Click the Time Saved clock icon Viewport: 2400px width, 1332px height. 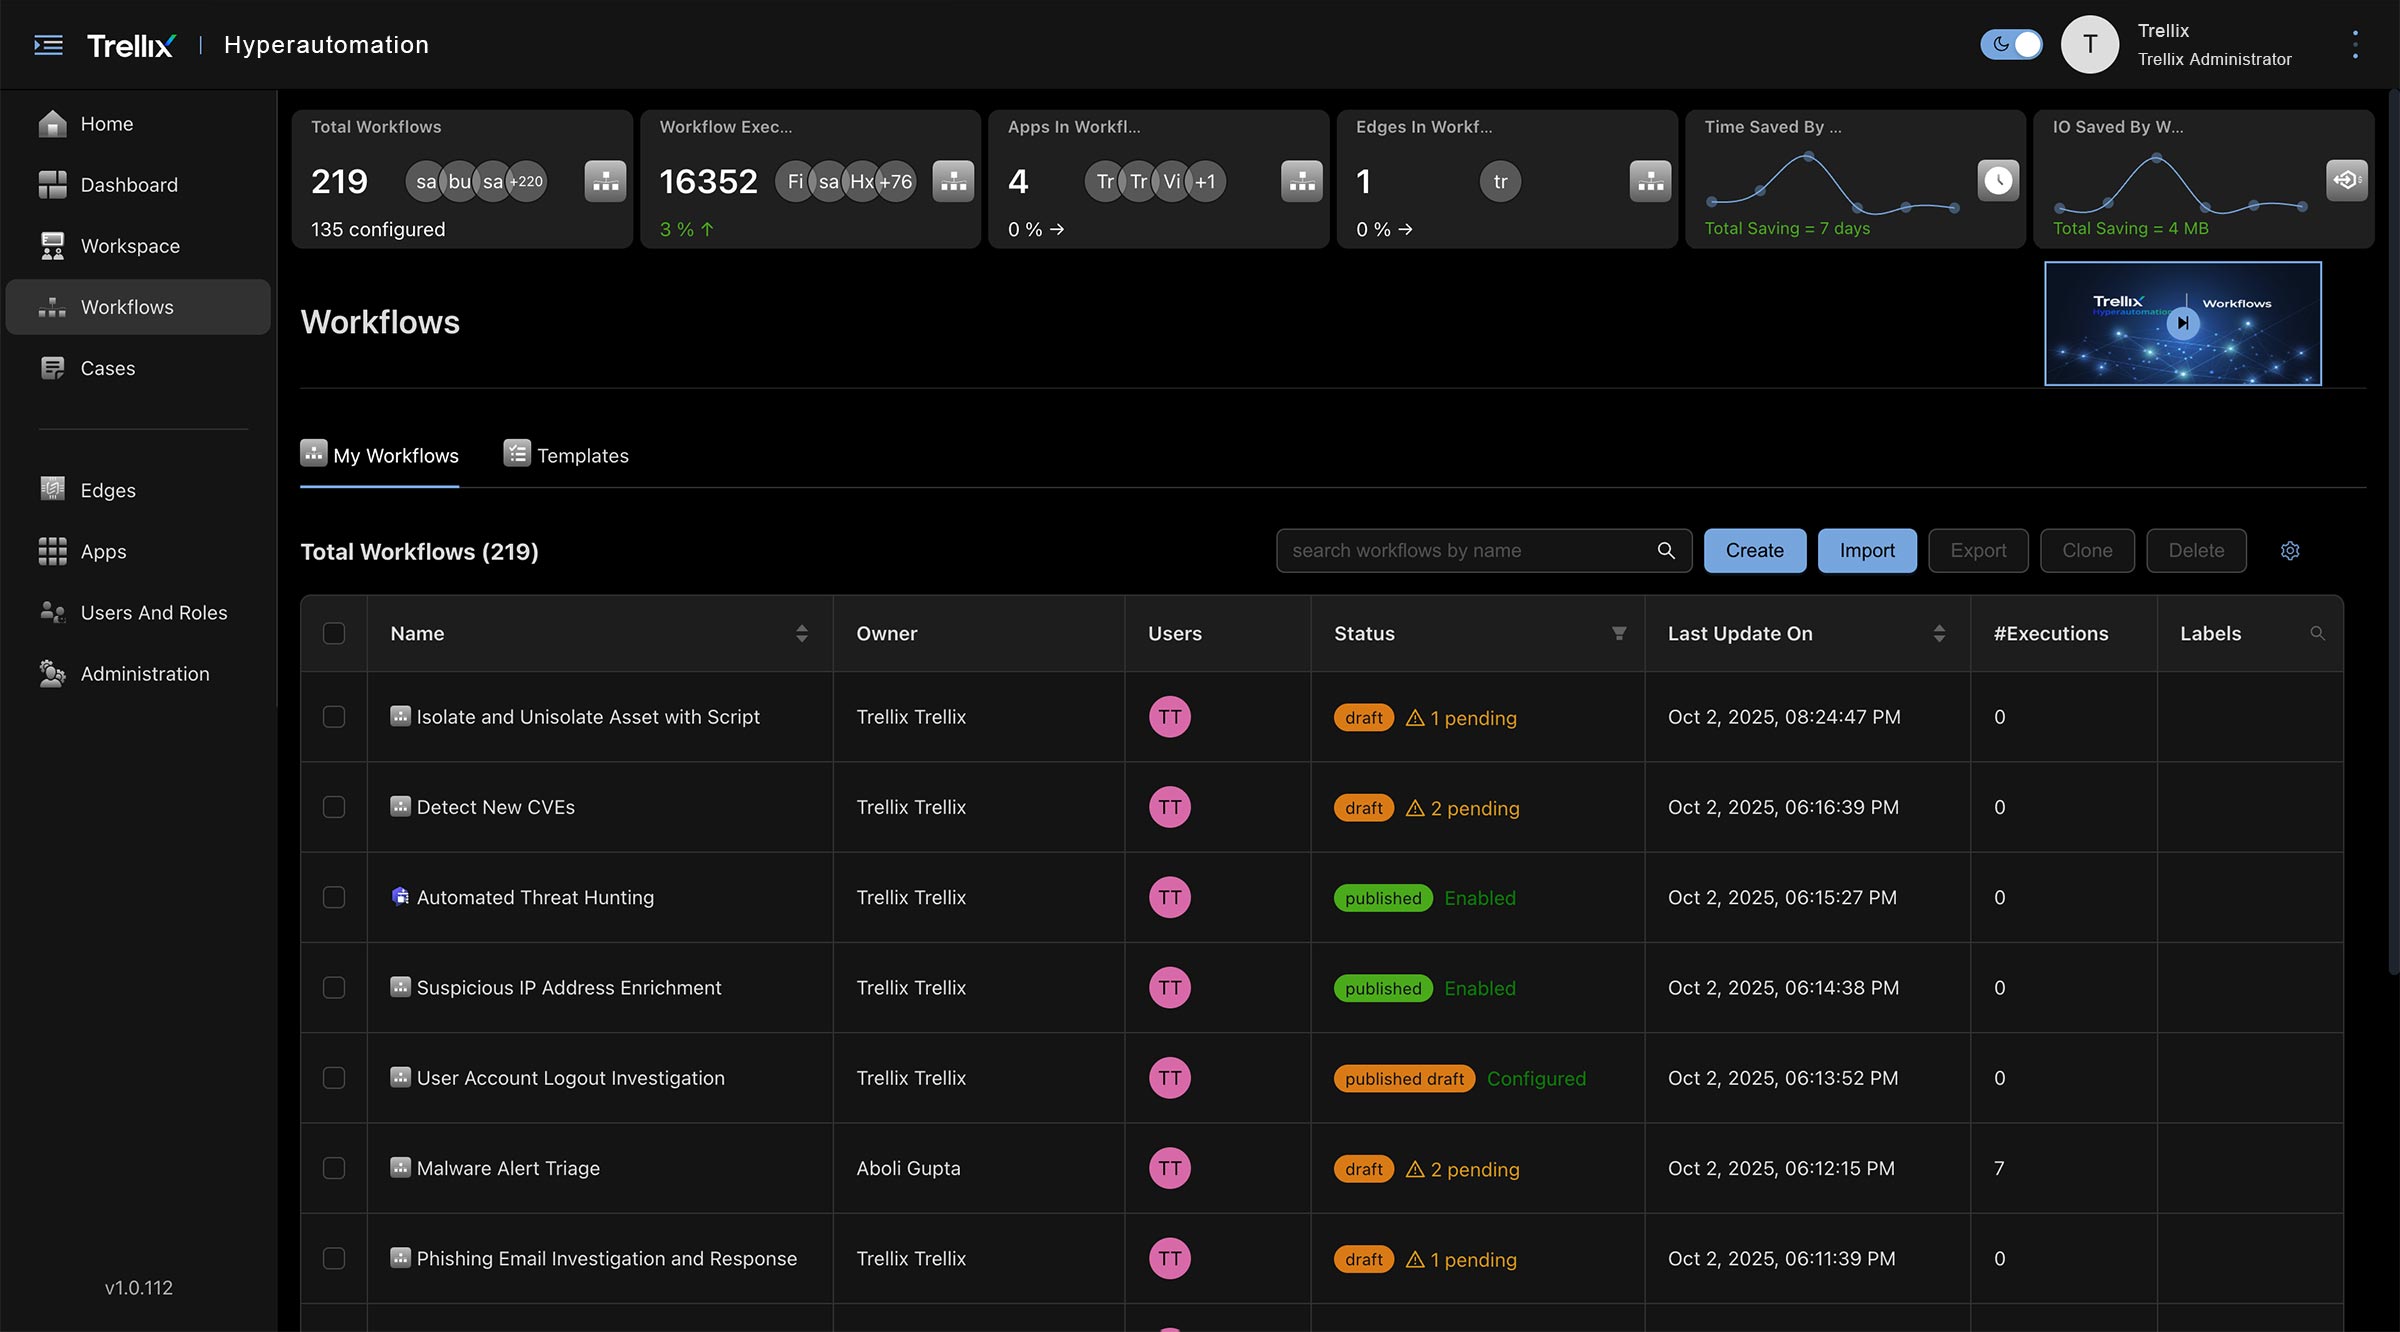coord(1998,180)
